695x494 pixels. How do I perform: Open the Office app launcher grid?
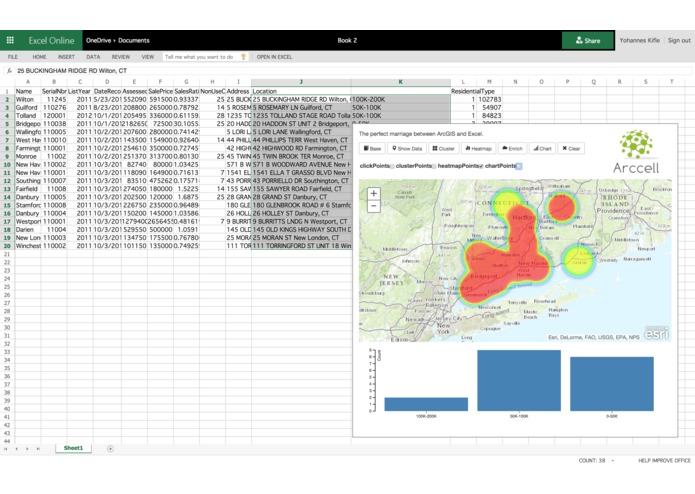click(10, 40)
